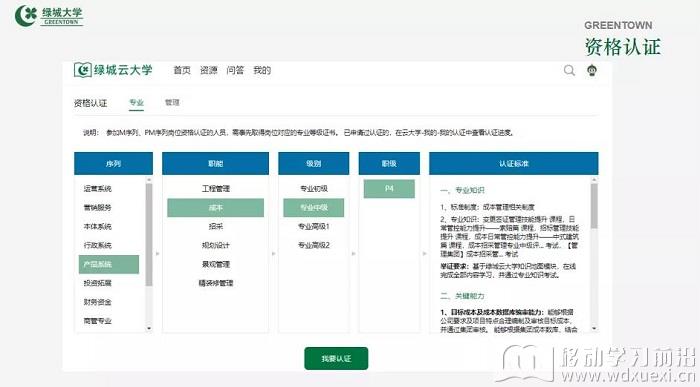Click the 序列 list scroll-down arrow

(x=149, y=329)
